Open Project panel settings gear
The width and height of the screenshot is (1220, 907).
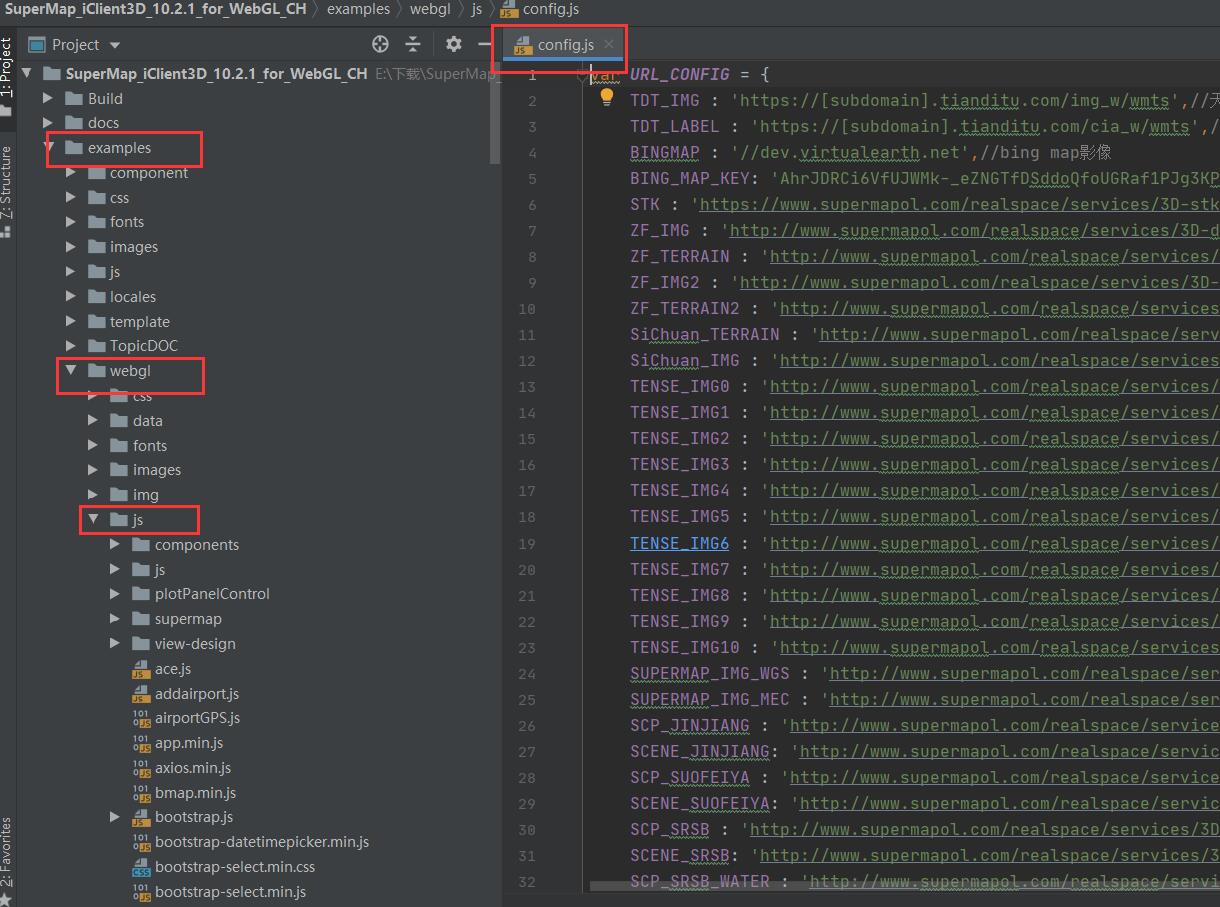[454, 44]
